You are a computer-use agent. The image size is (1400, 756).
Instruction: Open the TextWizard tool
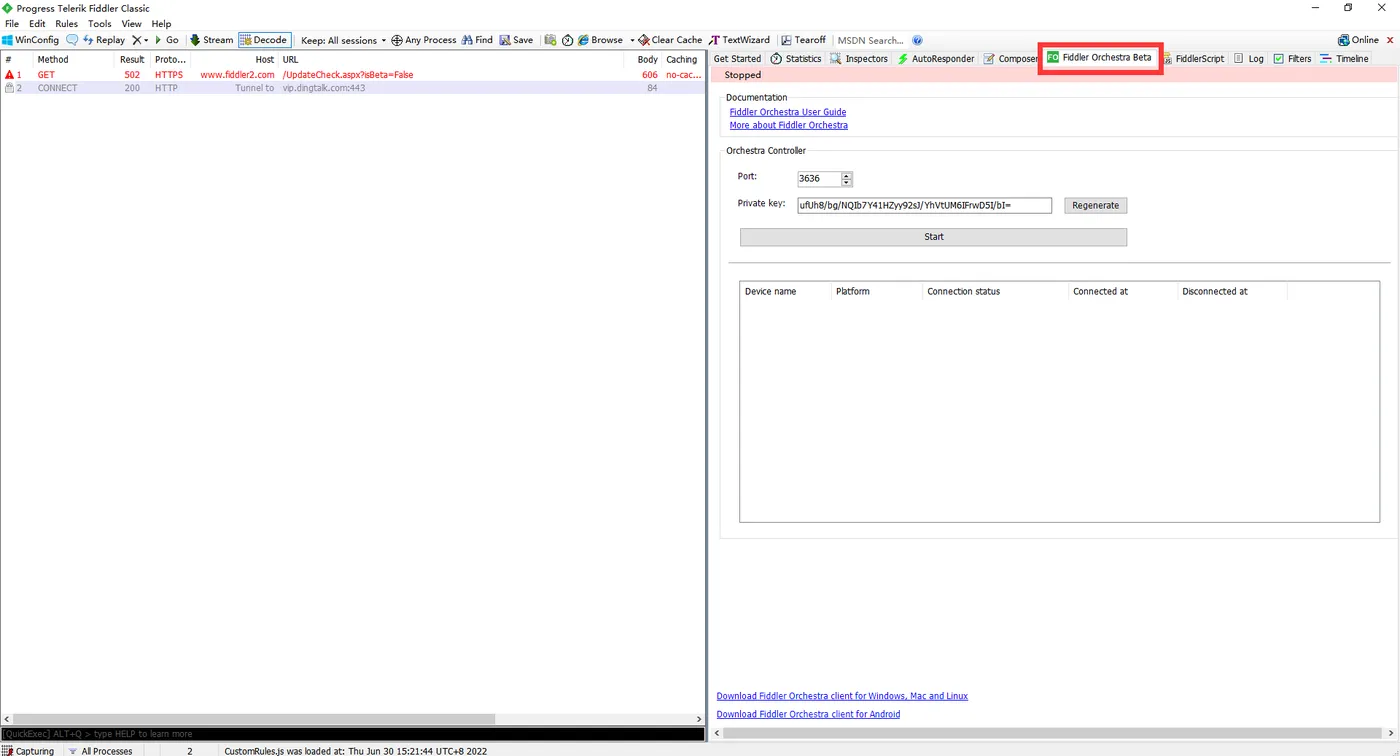point(739,40)
